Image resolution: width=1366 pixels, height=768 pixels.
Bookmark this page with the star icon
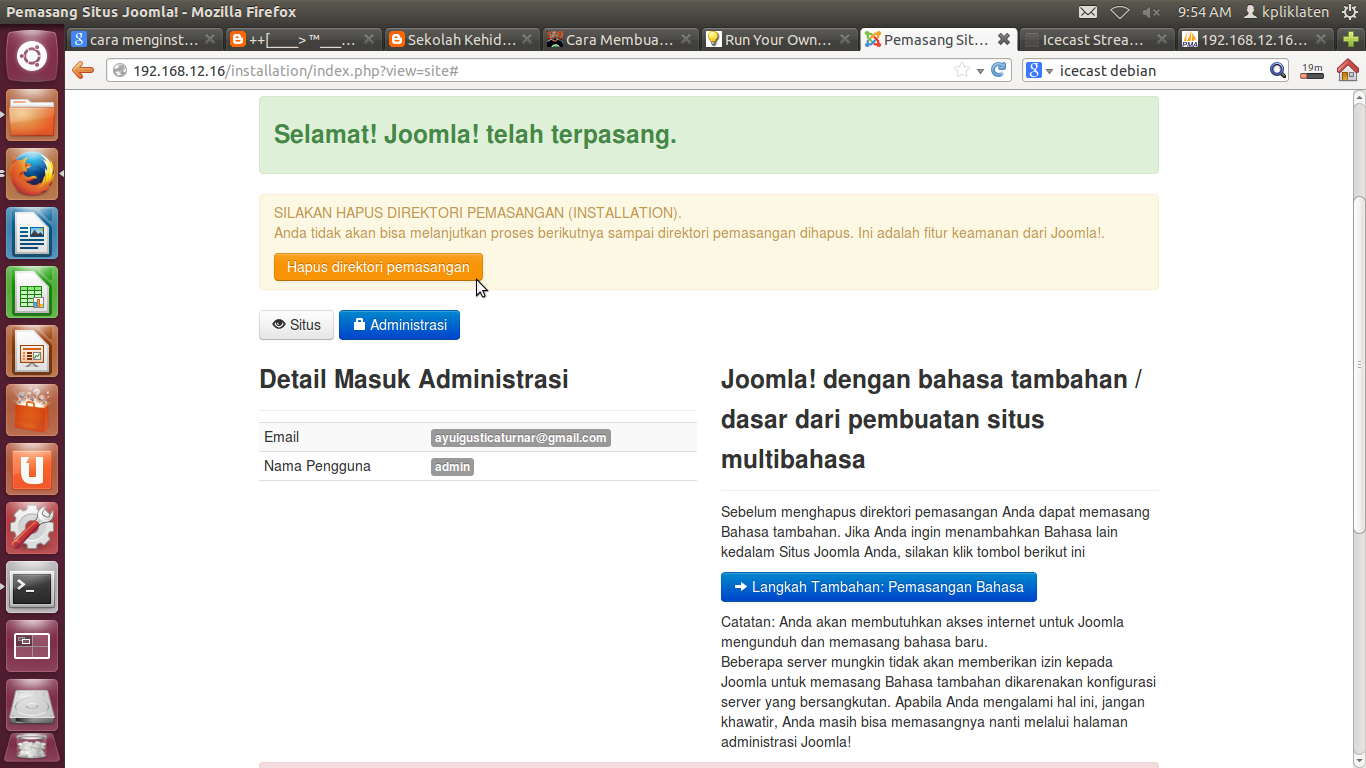point(962,70)
